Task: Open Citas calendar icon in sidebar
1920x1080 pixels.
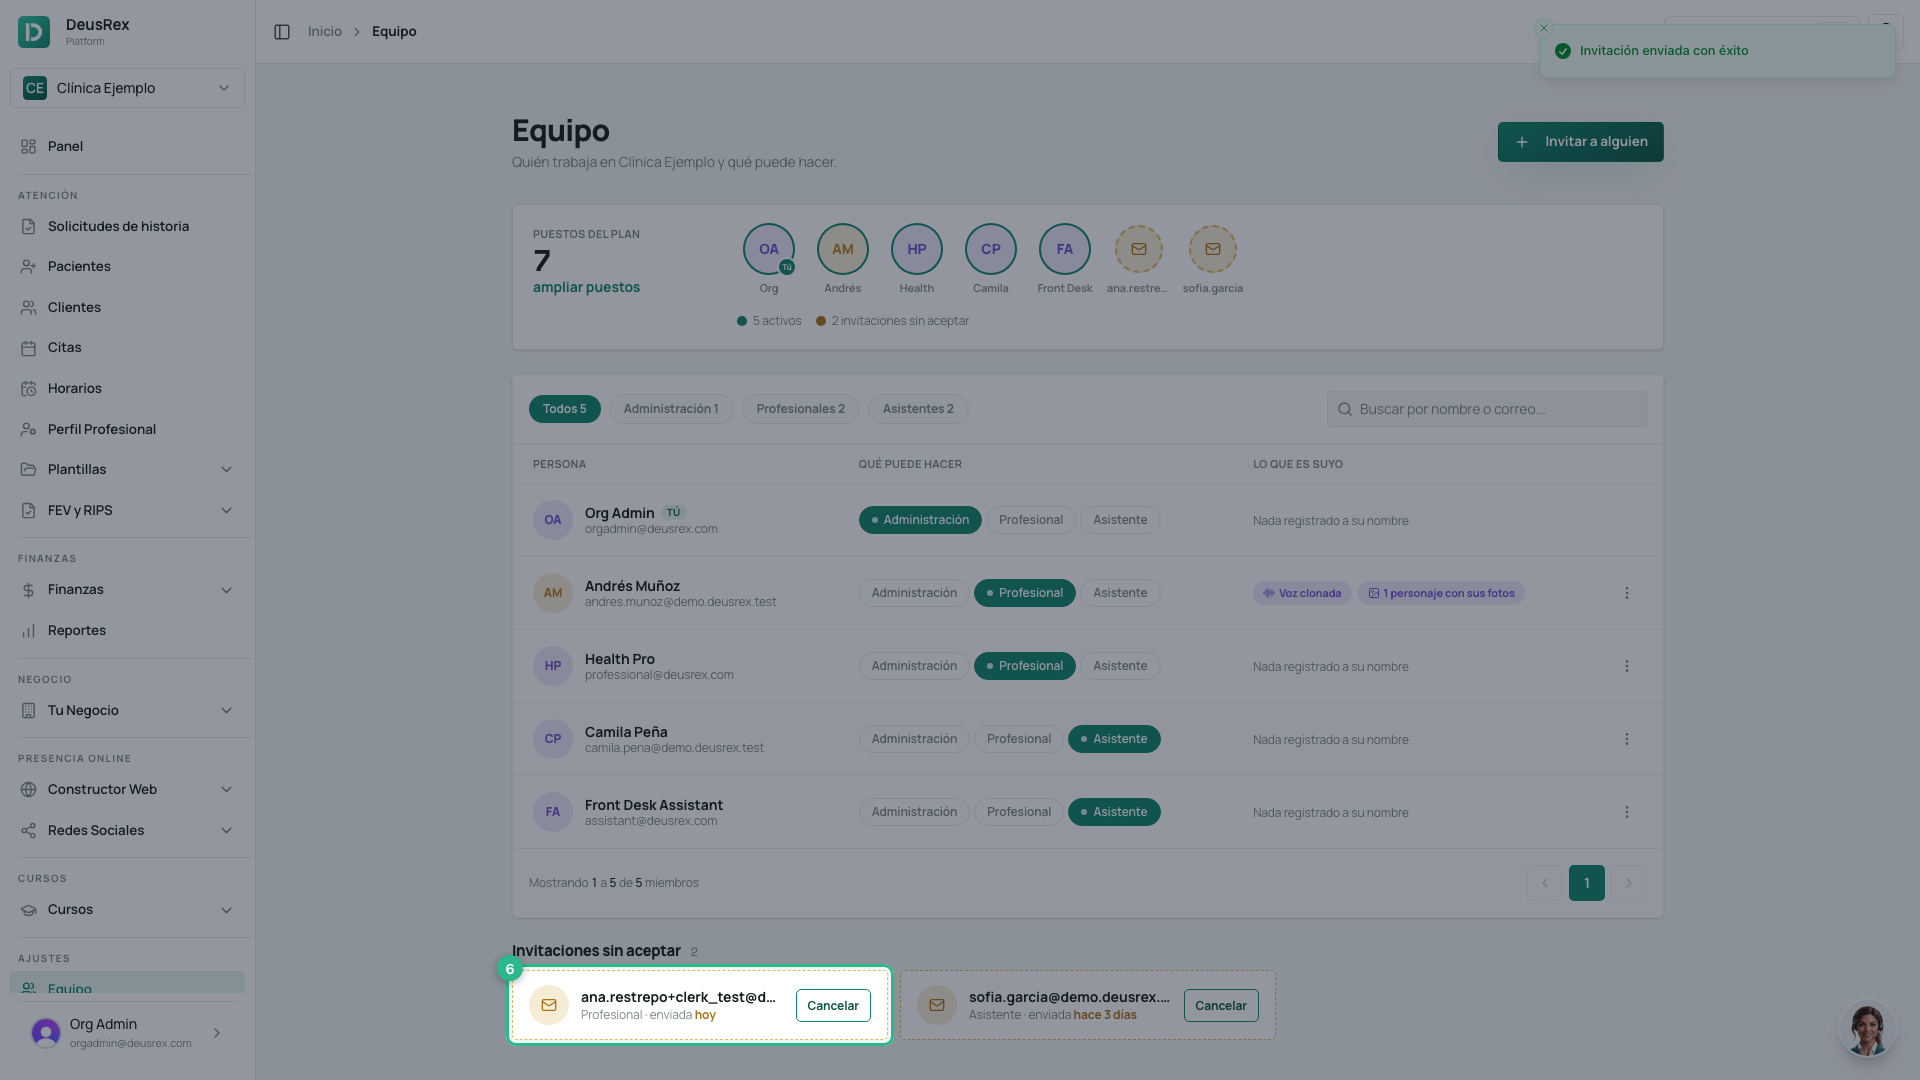Action: [x=28, y=348]
